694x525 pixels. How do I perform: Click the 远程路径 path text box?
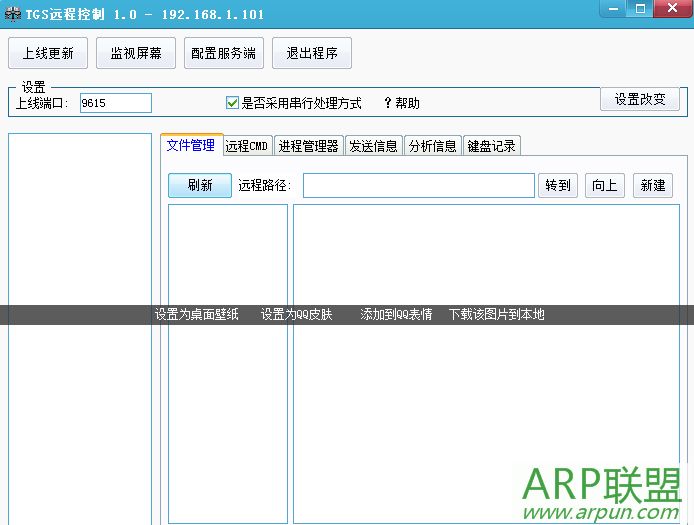click(418, 185)
